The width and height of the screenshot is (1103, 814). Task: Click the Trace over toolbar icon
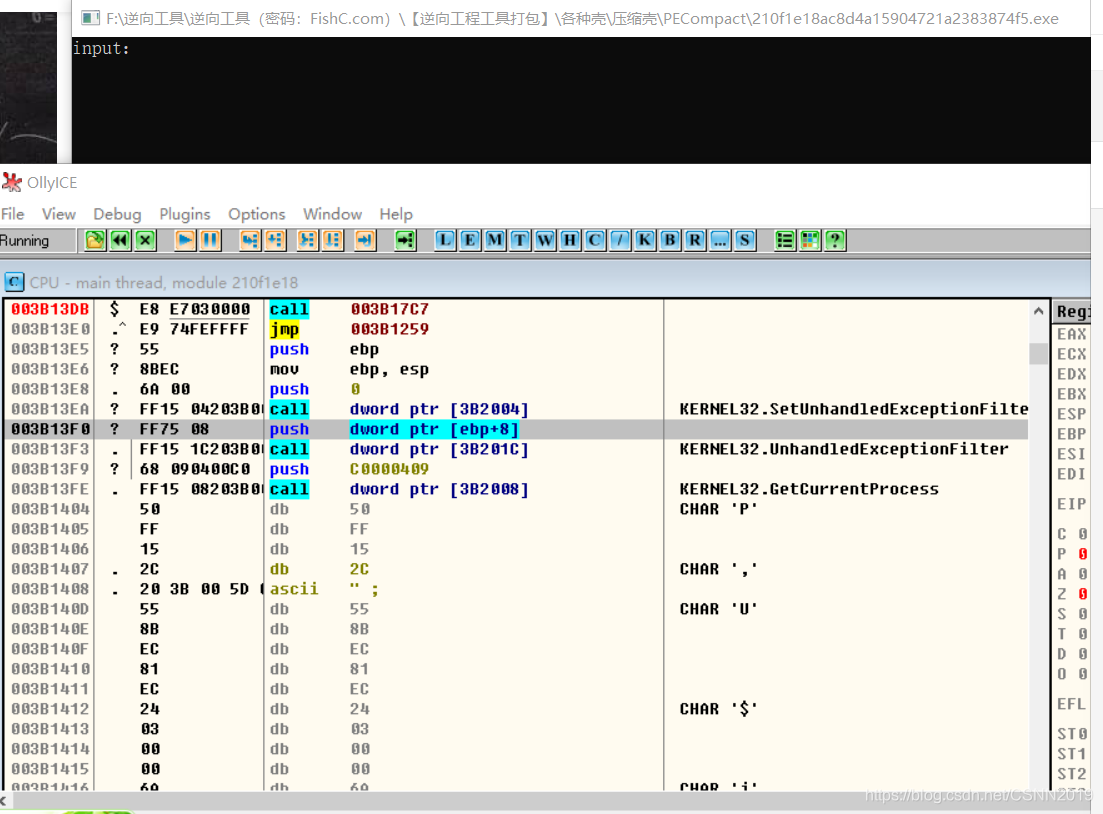333,241
